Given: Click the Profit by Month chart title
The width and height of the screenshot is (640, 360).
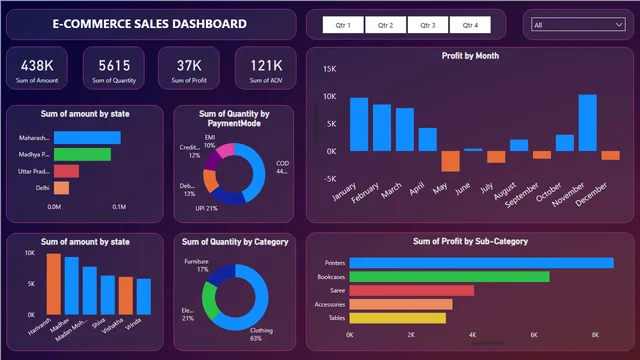Looking at the screenshot, I should tap(470, 56).
